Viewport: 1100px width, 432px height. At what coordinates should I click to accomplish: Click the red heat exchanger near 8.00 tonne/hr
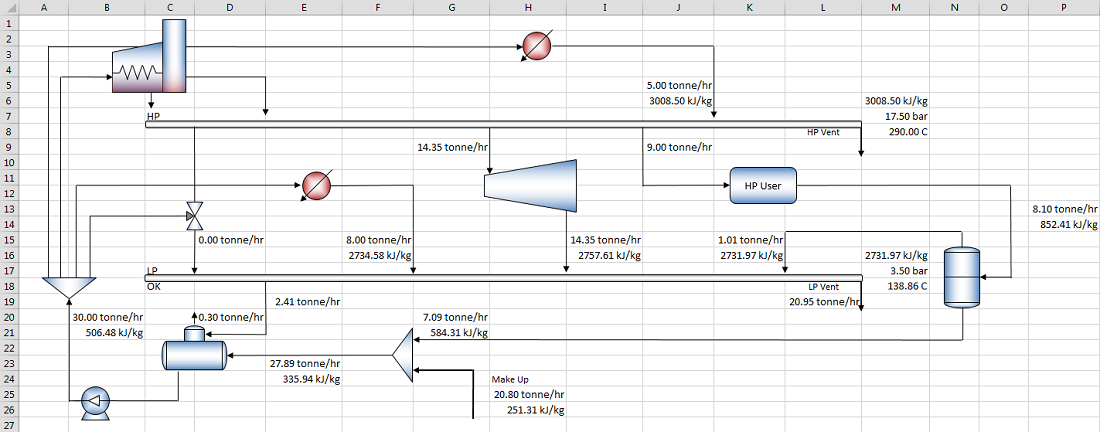click(316, 186)
